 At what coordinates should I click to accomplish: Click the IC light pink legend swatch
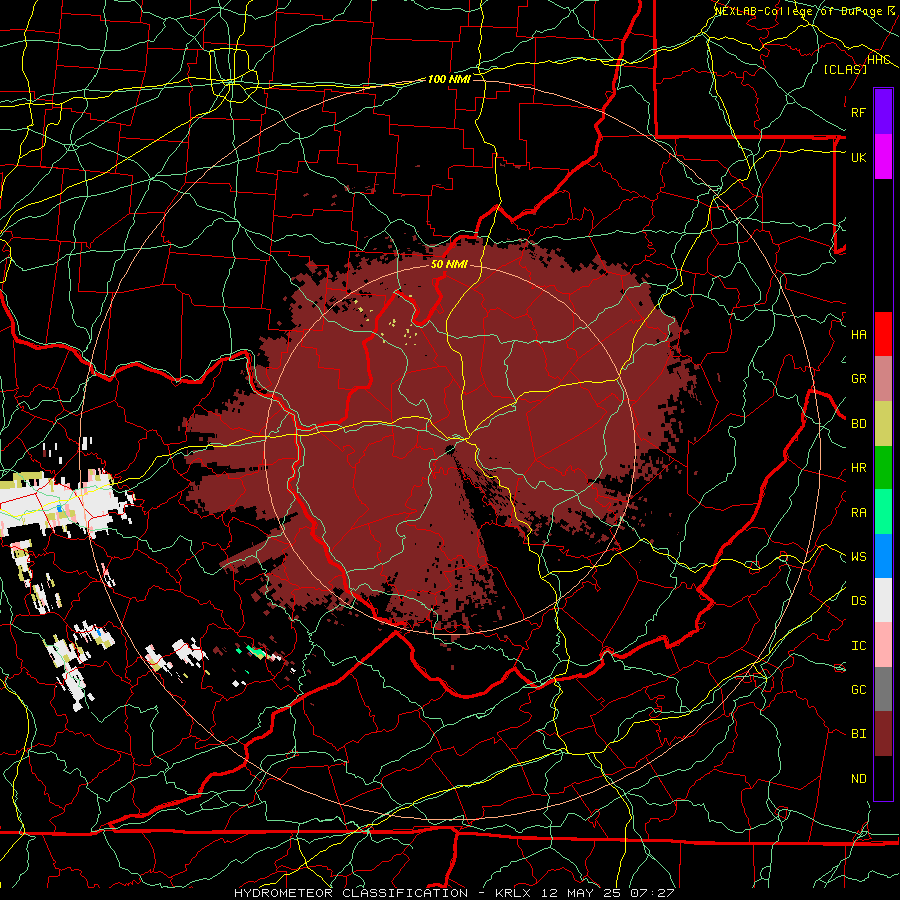[x=883, y=645]
